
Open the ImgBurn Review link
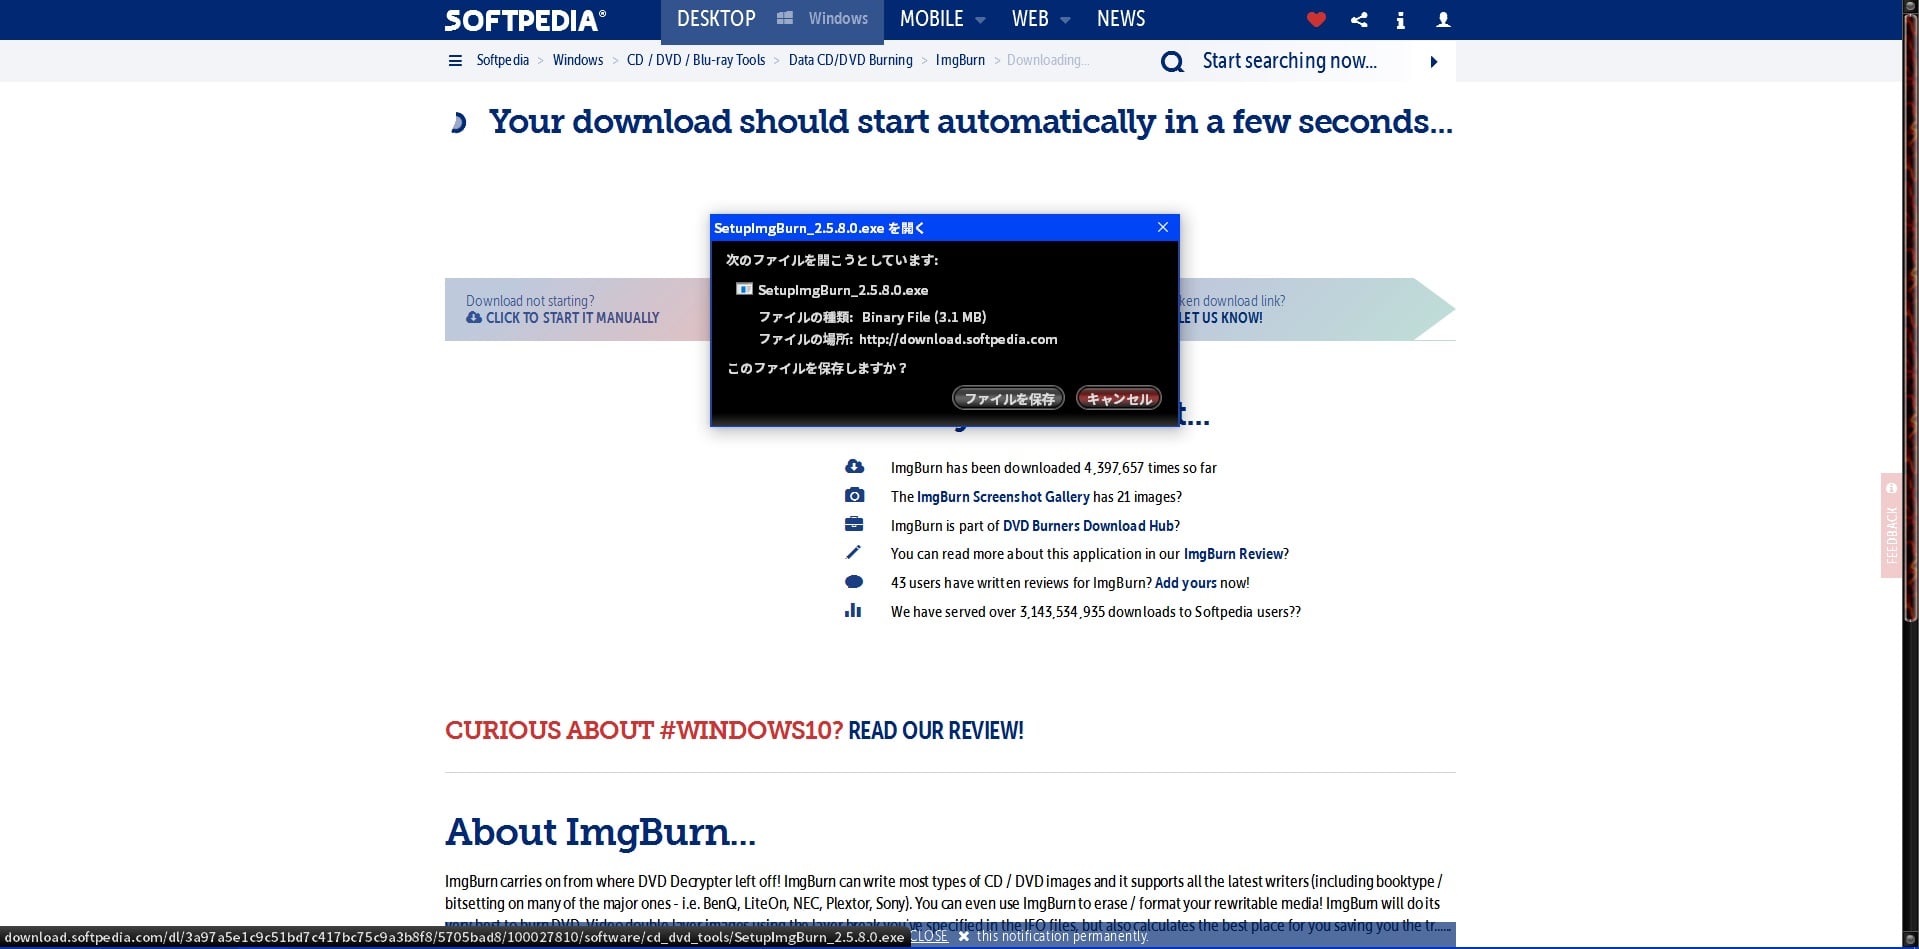tap(1234, 553)
